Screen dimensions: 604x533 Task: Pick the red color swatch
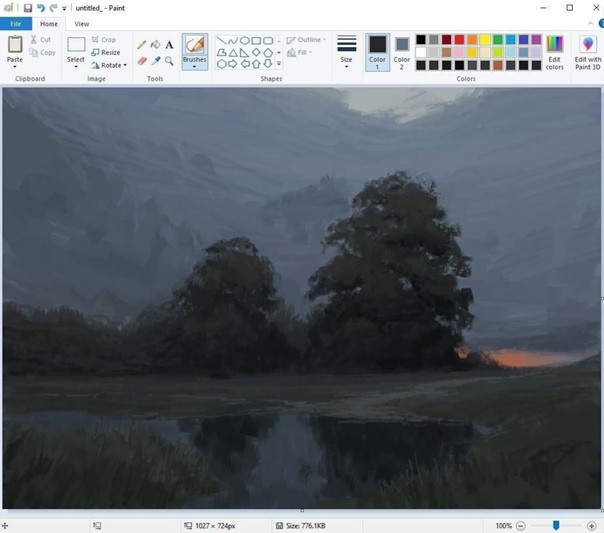tap(459, 40)
